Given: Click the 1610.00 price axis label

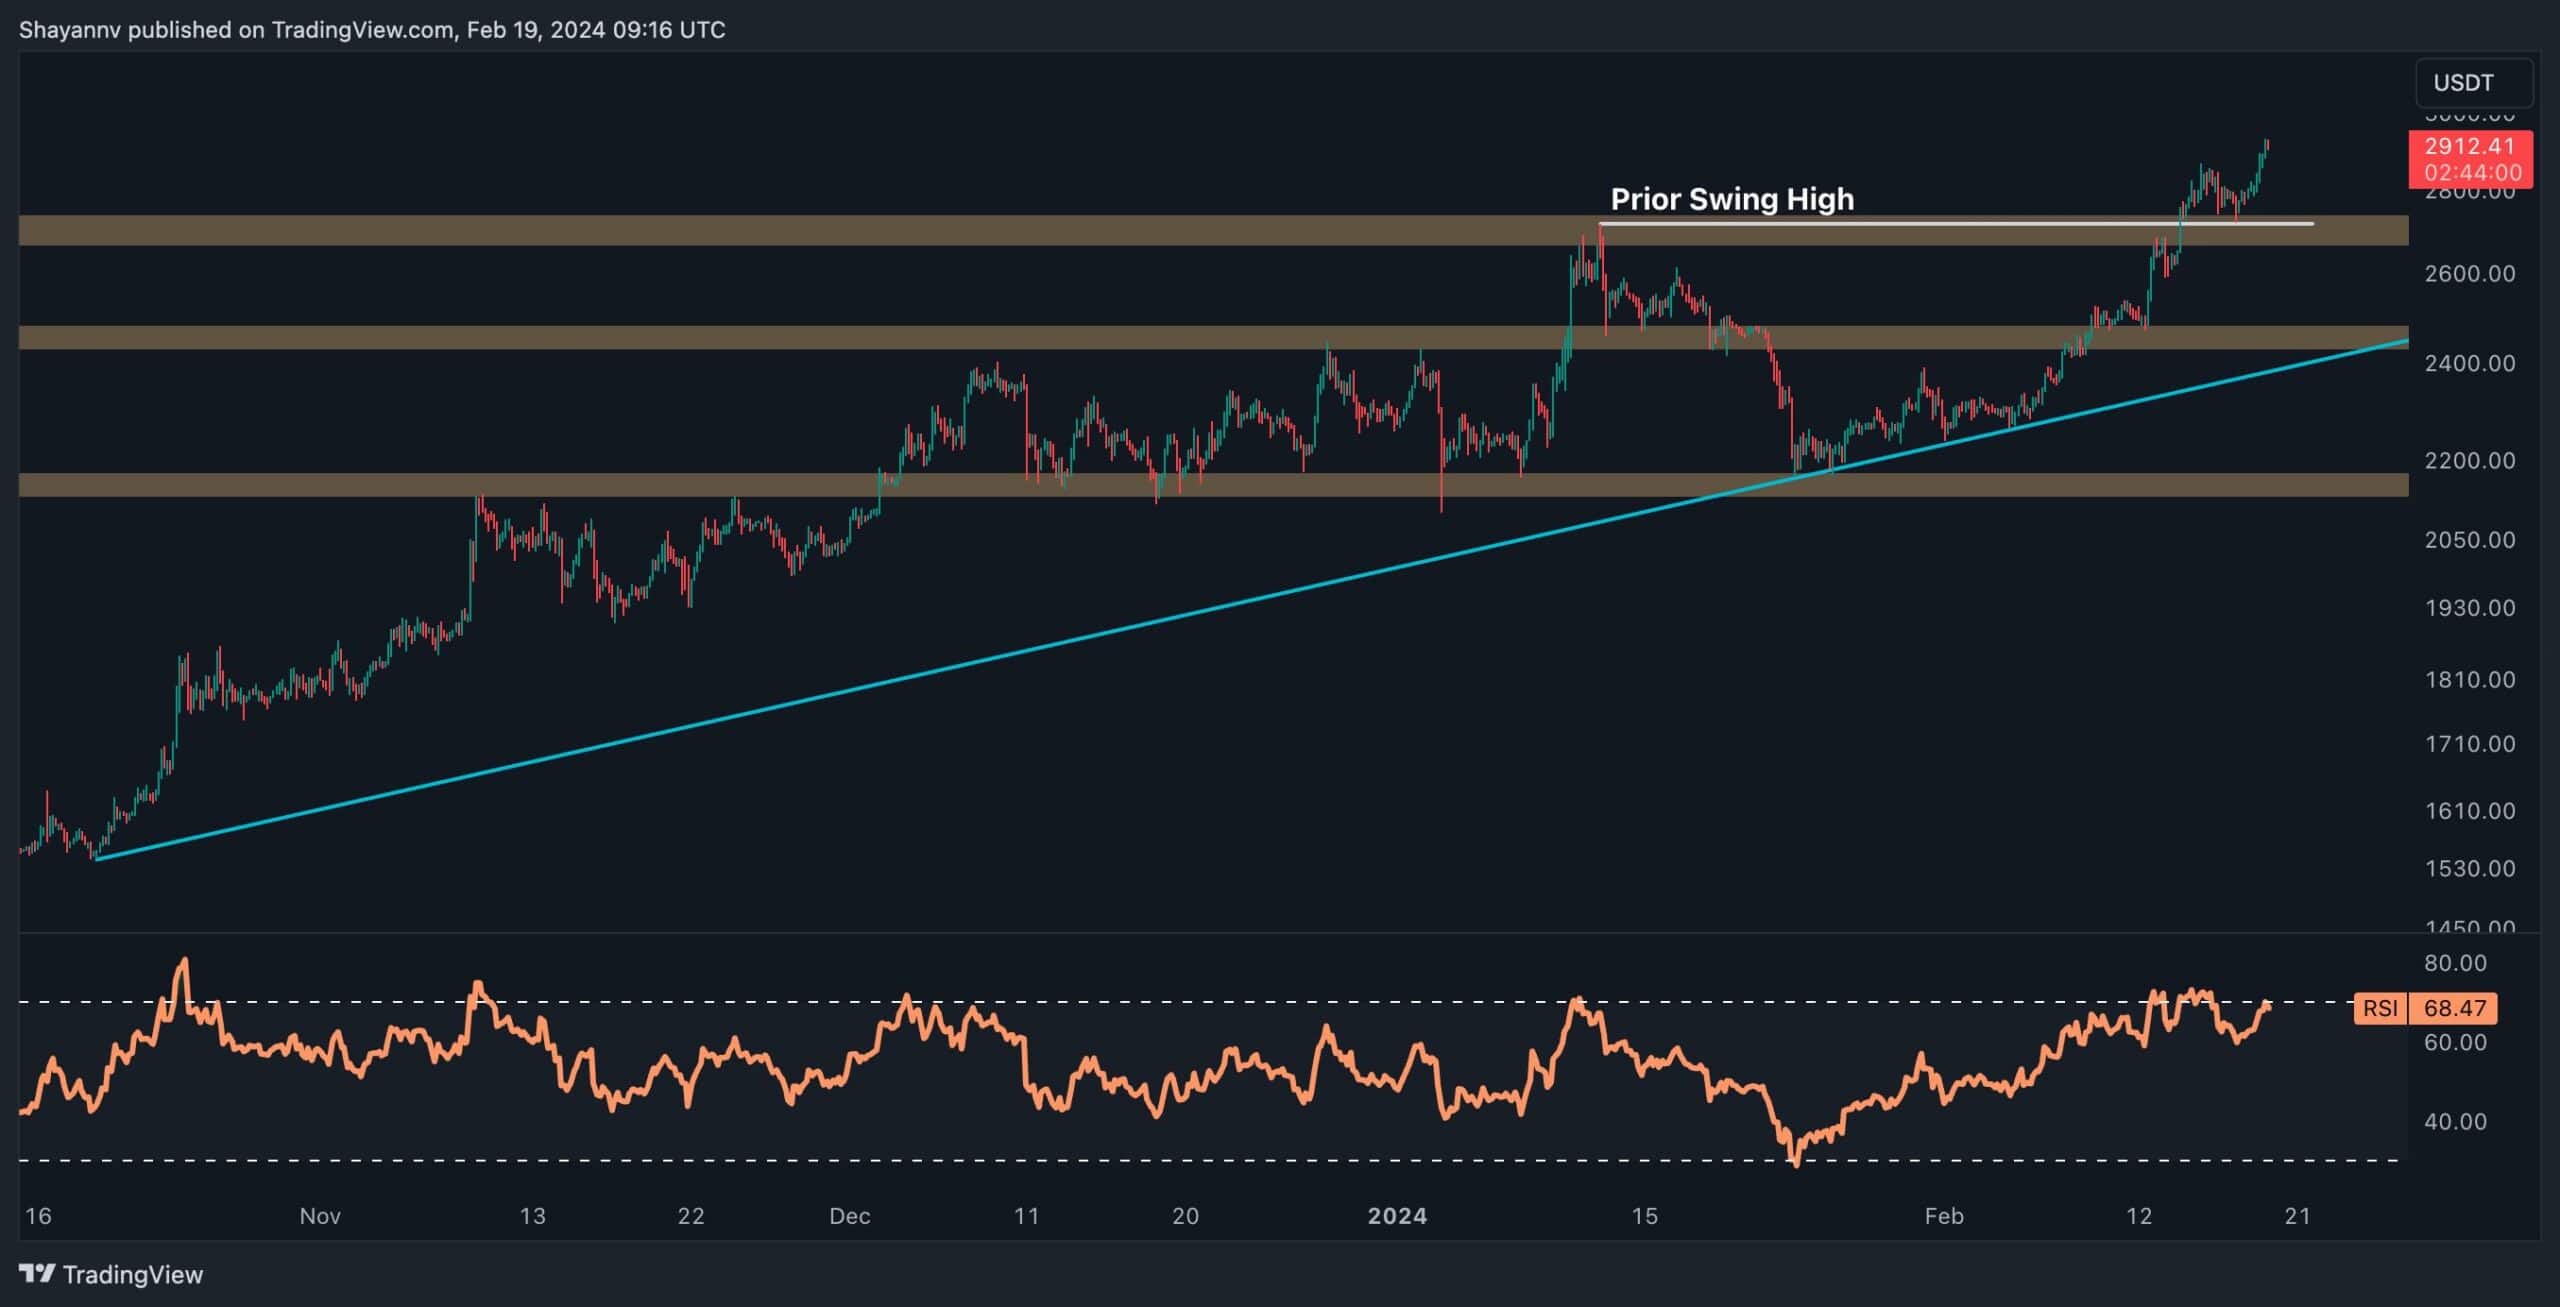Looking at the screenshot, I should click(x=2469, y=811).
